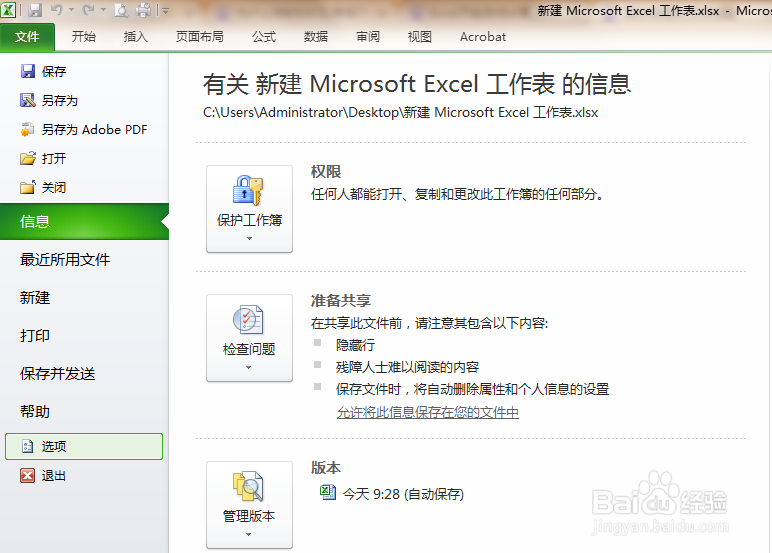
Task: Click the Save icon in Quick Access Toolbar
Action: [x=35, y=10]
